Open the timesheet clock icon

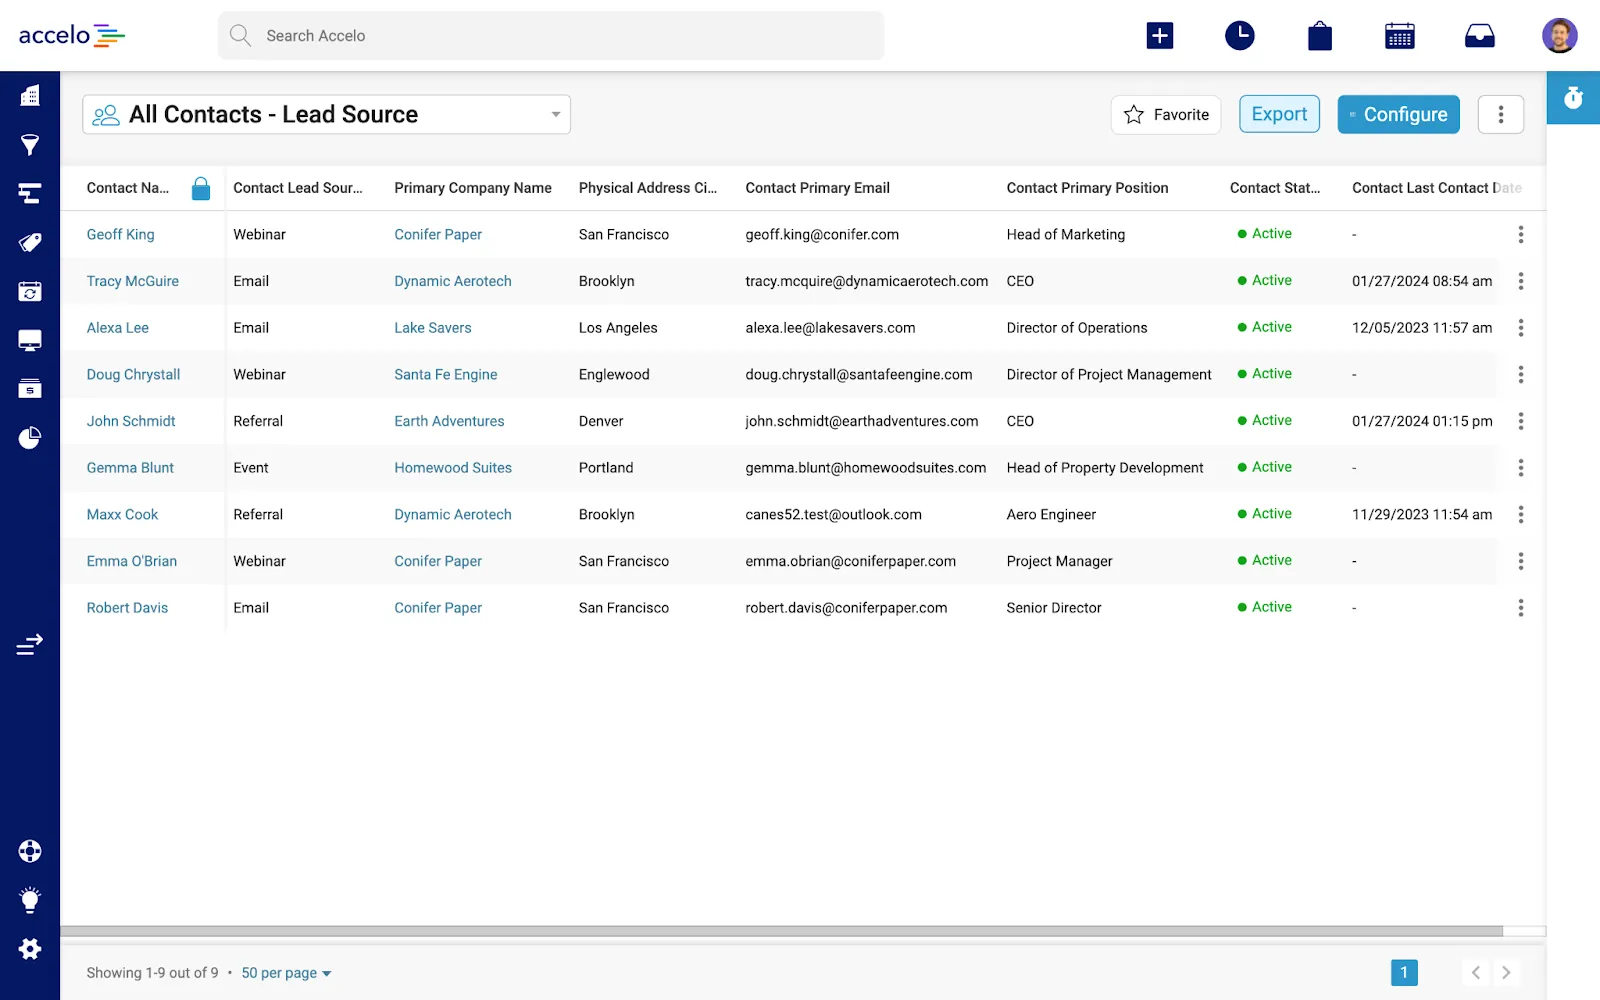[x=1239, y=35]
